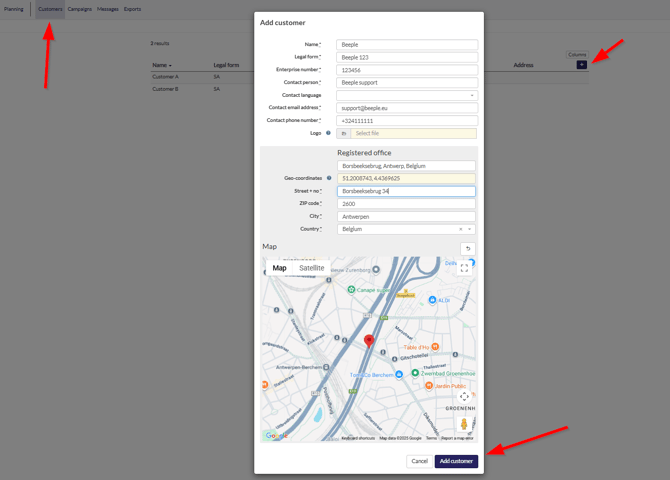
Task: Click the Geo-coordinates help info icon
Action: pyautogui.click(x=329, y=178)
